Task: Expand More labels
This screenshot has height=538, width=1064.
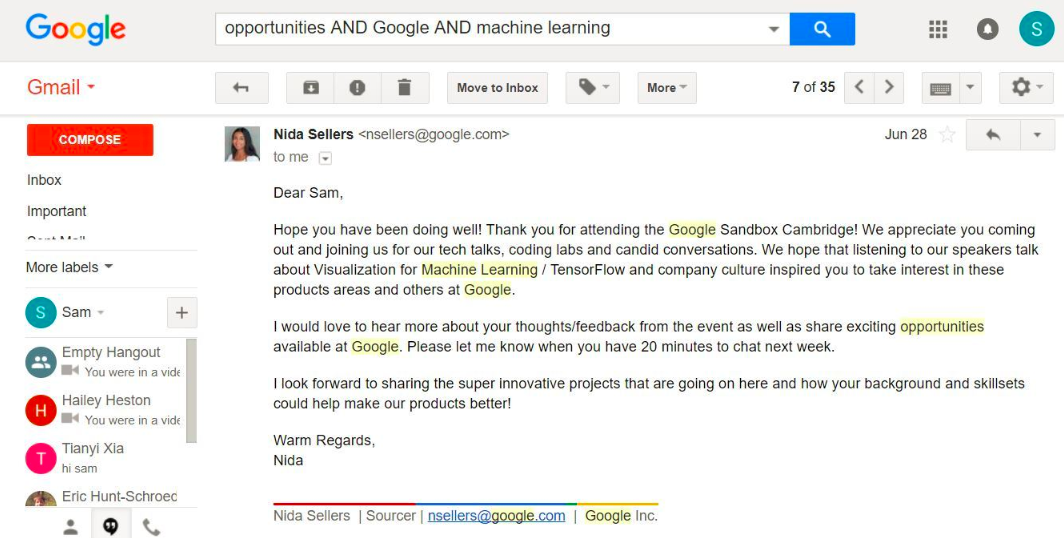Action: (69, 267)
